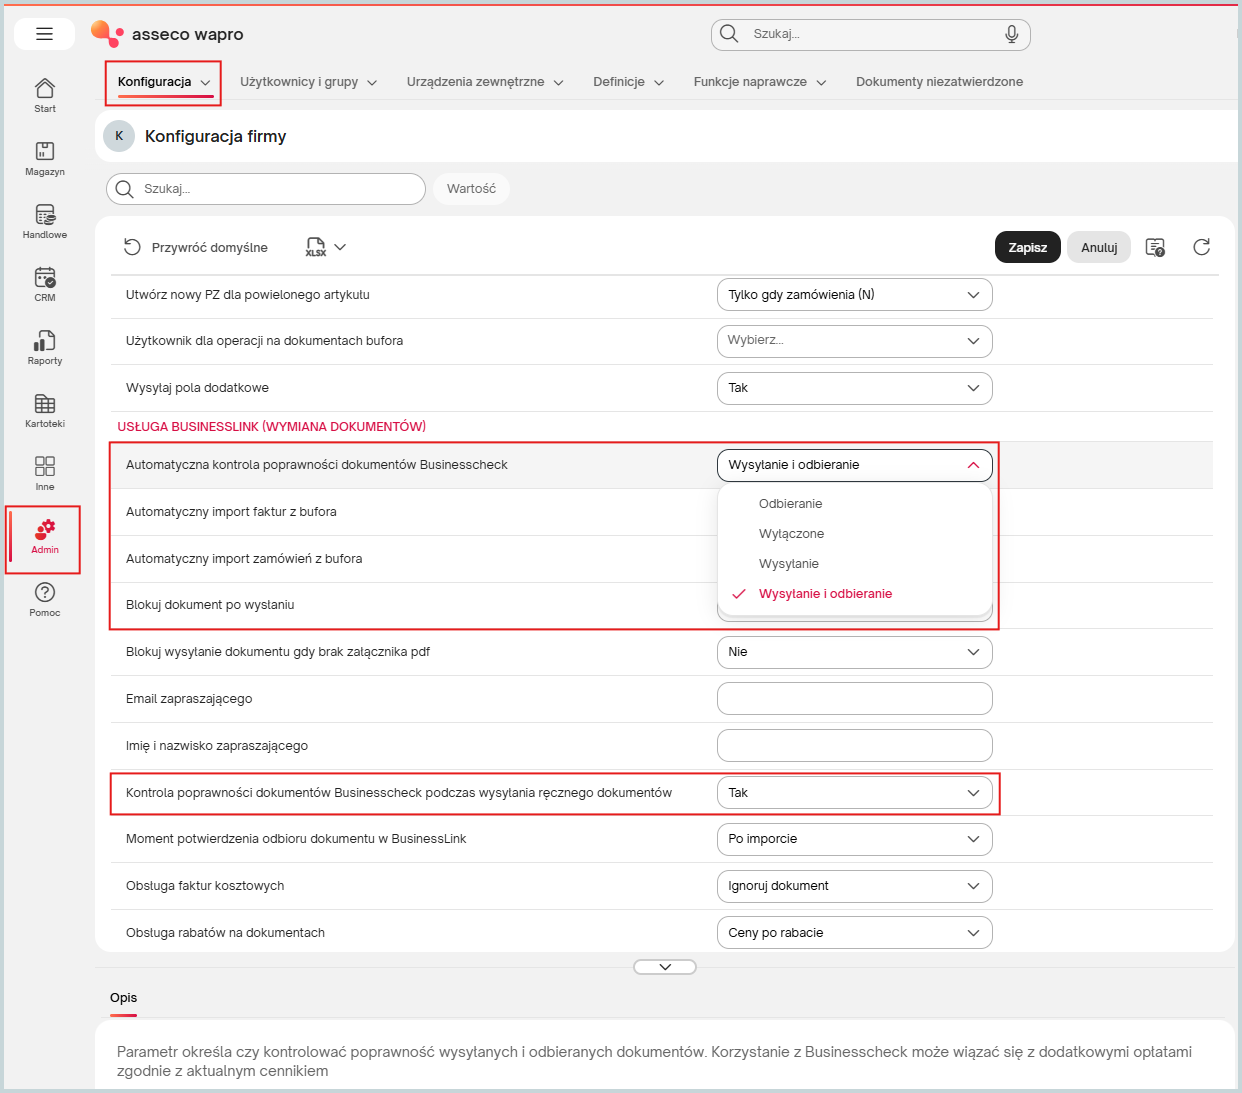Collapse the description panel using chevron handle
This screenshot has width=1242, height=1093.
point(665,967)
